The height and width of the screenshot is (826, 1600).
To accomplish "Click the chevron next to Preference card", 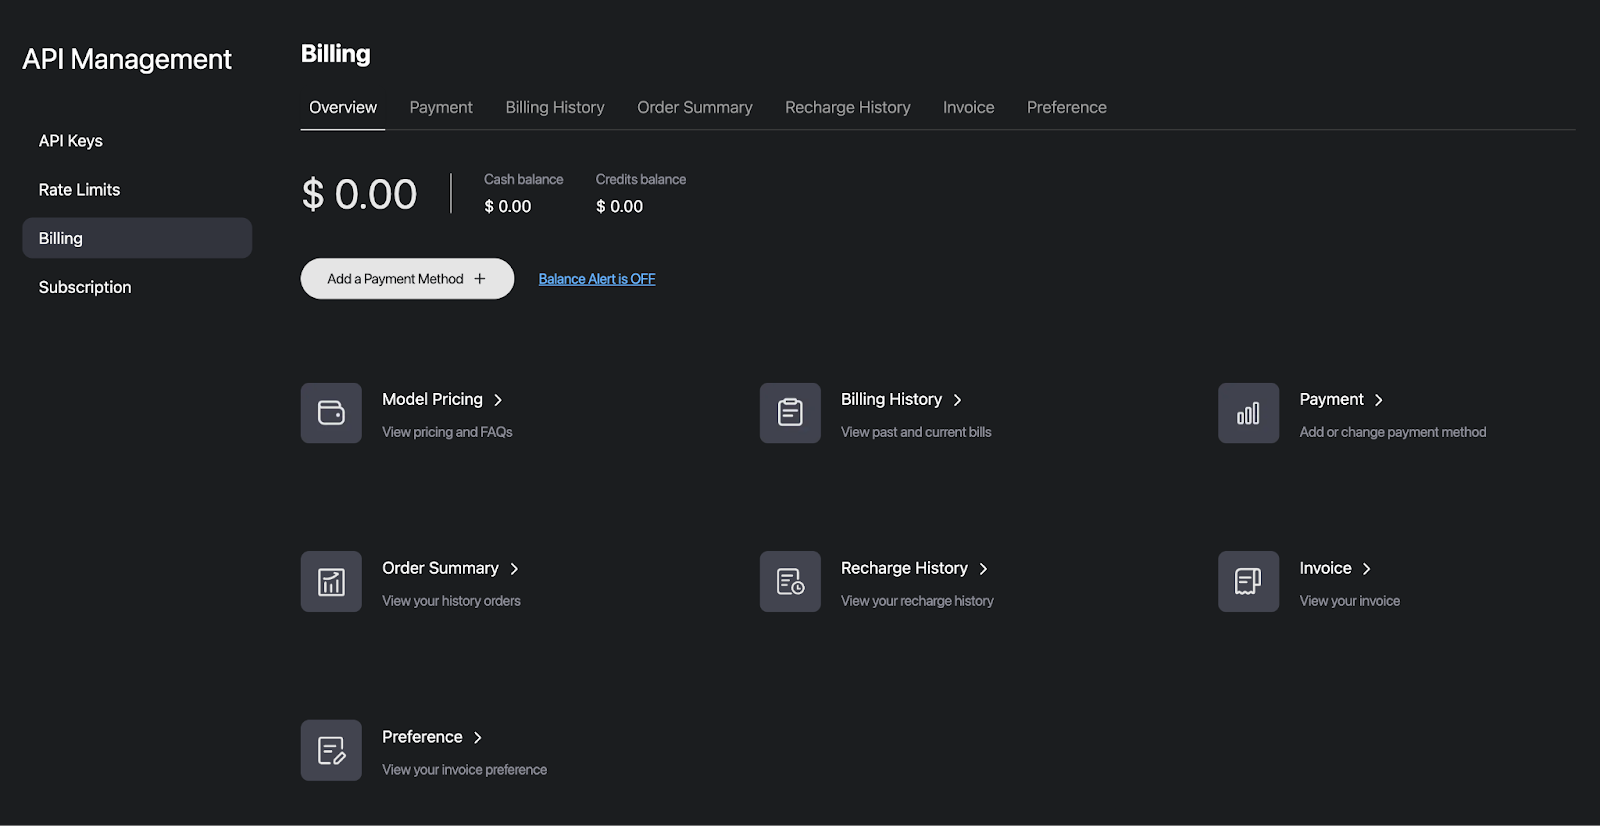I will tap(478, 738).
